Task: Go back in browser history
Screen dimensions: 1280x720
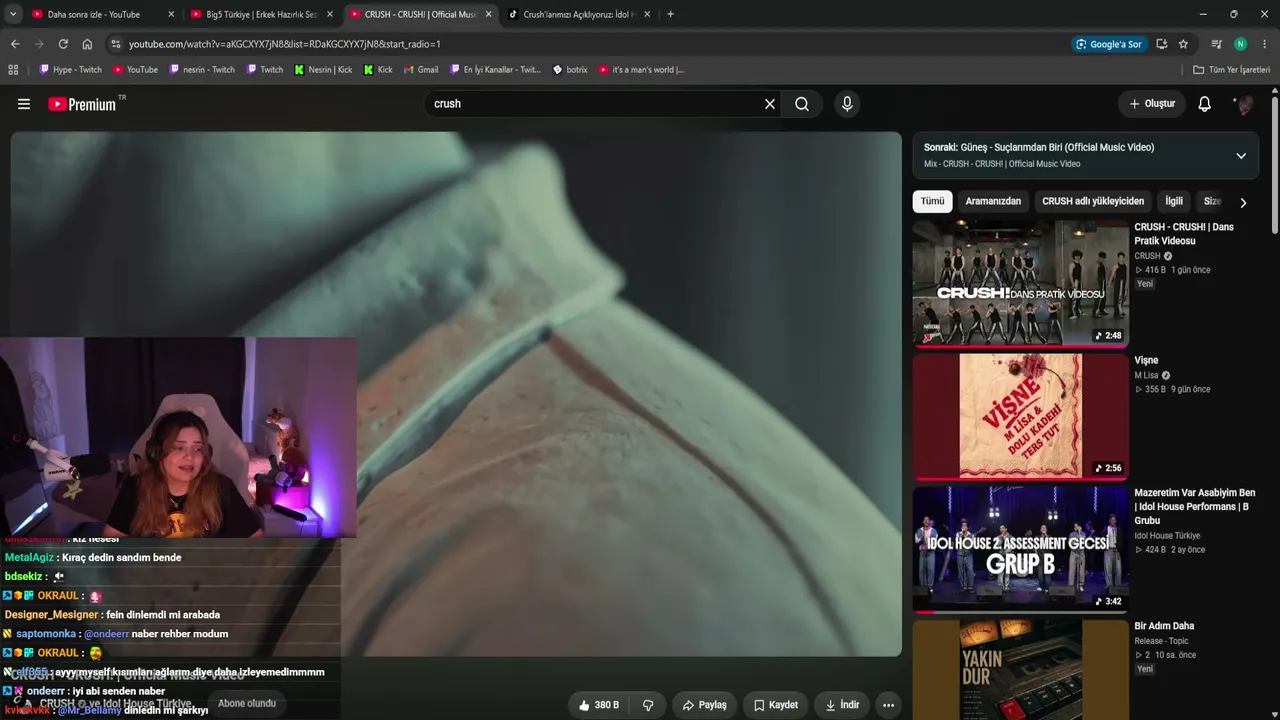Action: [15, 44]
